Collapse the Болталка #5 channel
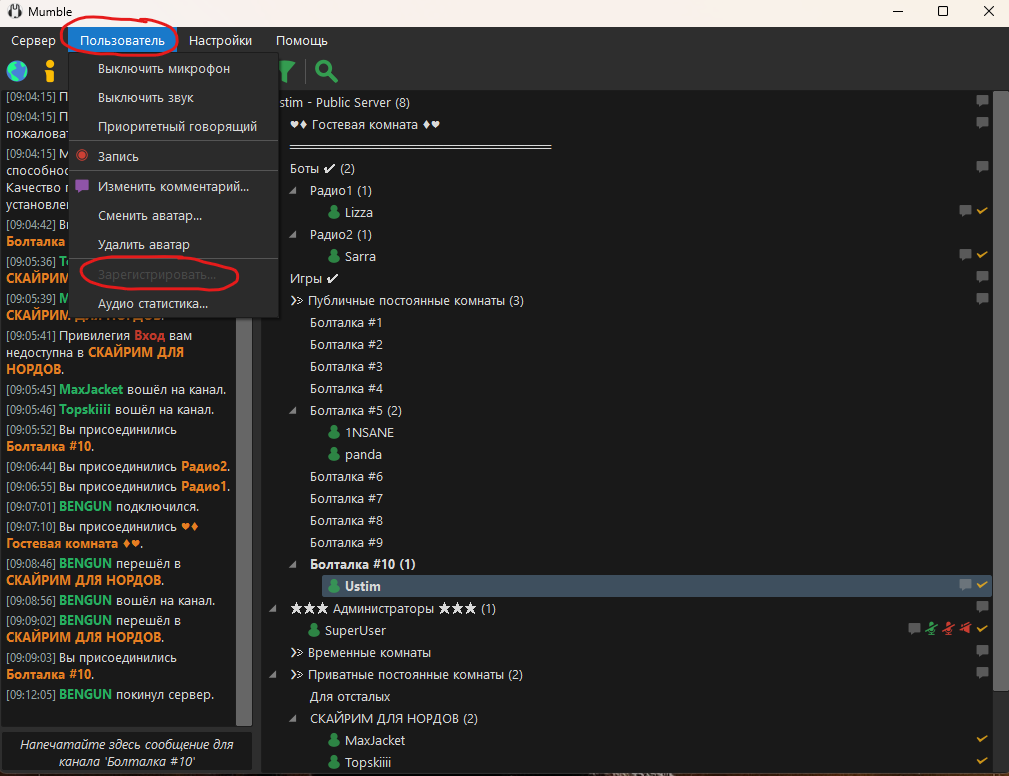Viewport: 1009px width, 776px height. [x=294, y=411]
